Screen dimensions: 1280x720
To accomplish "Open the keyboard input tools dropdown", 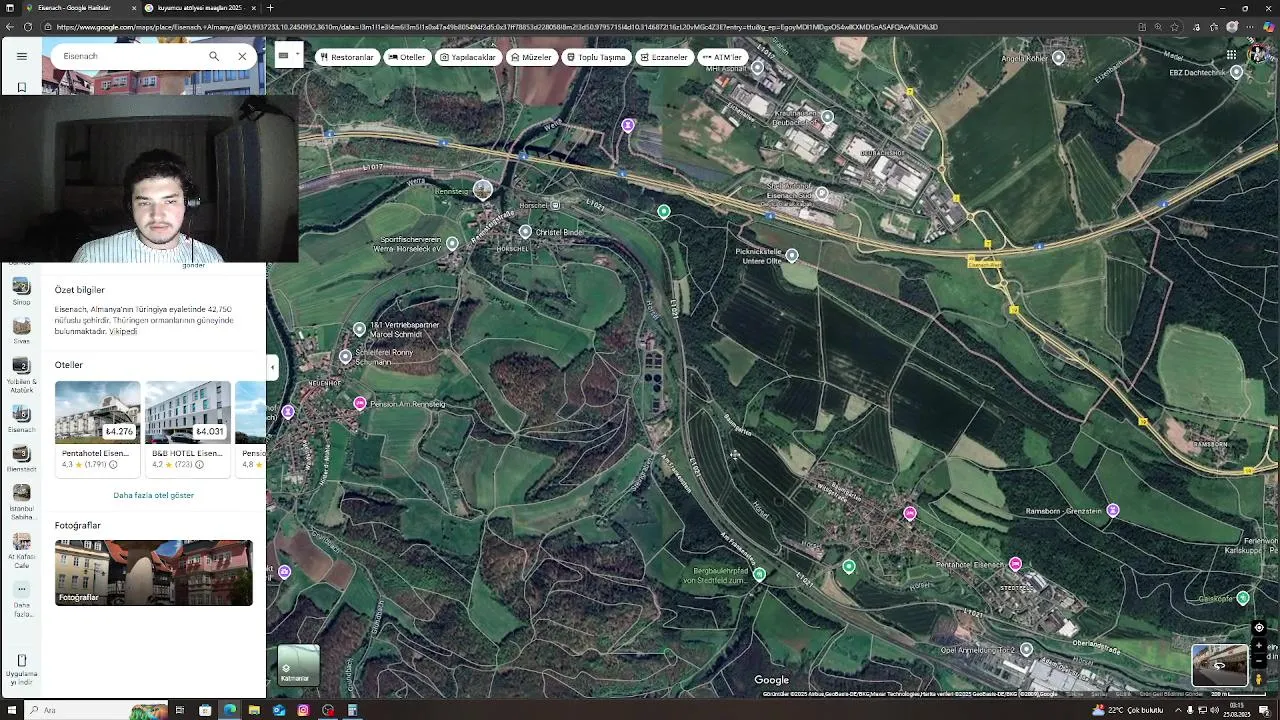I will [287, 56].
